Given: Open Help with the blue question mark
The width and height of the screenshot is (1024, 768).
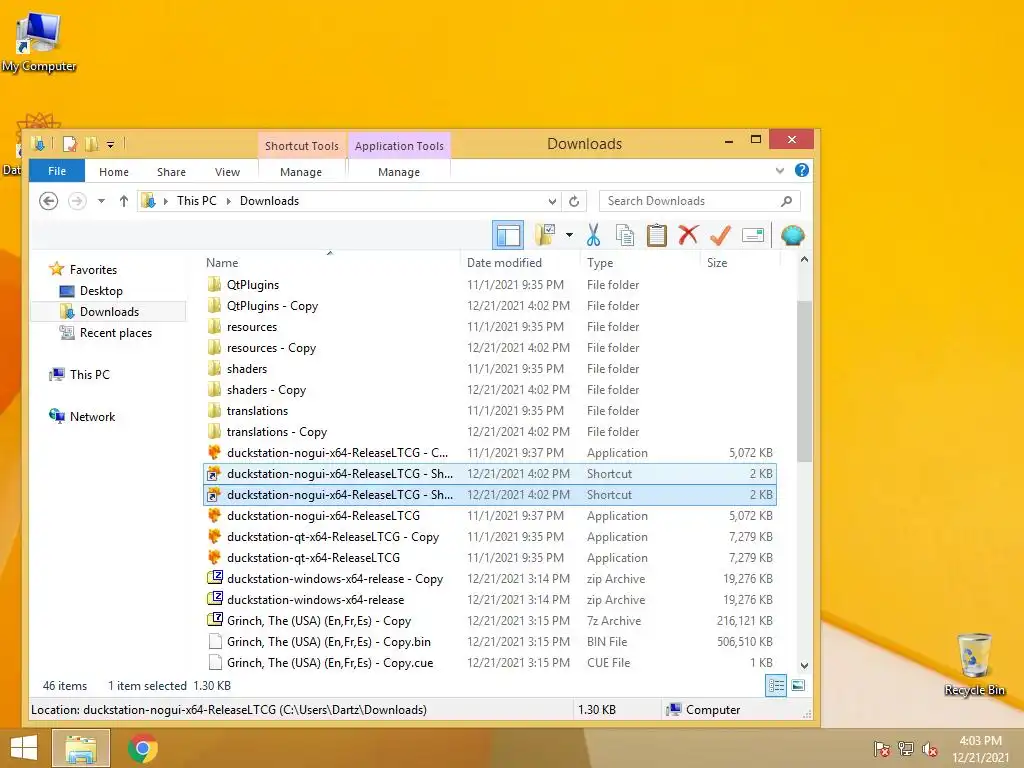Looking at the screenshot, I should tap(802, 170).
